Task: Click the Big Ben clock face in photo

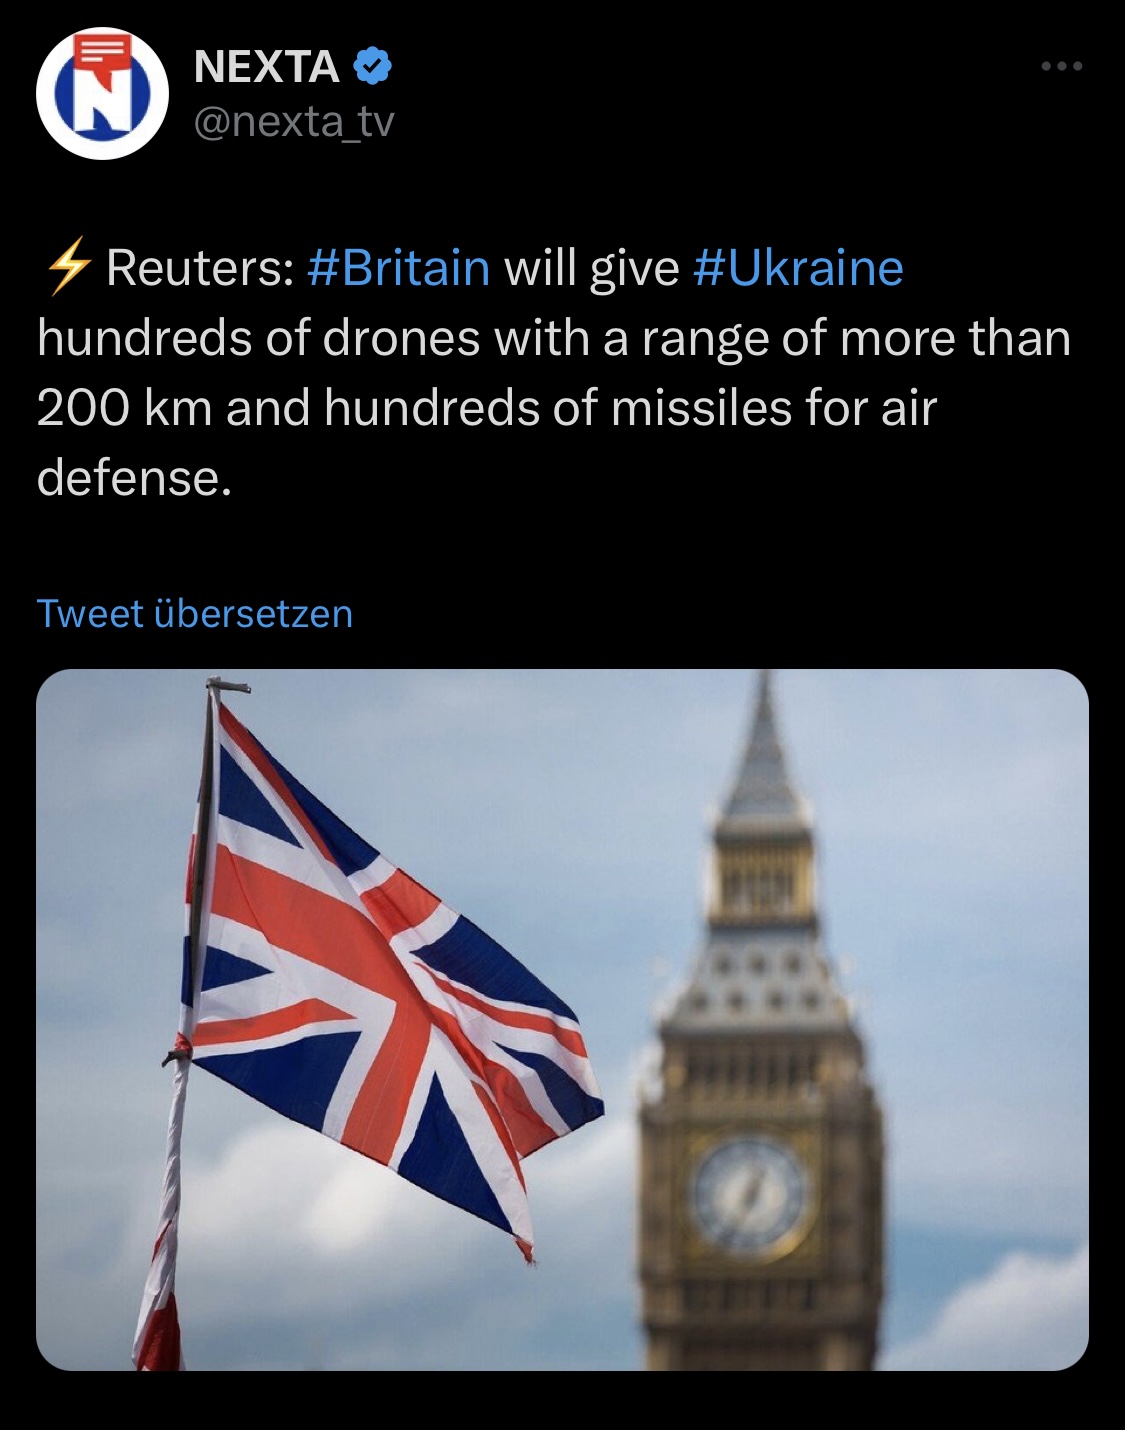Action: (x=750, y=1195)
